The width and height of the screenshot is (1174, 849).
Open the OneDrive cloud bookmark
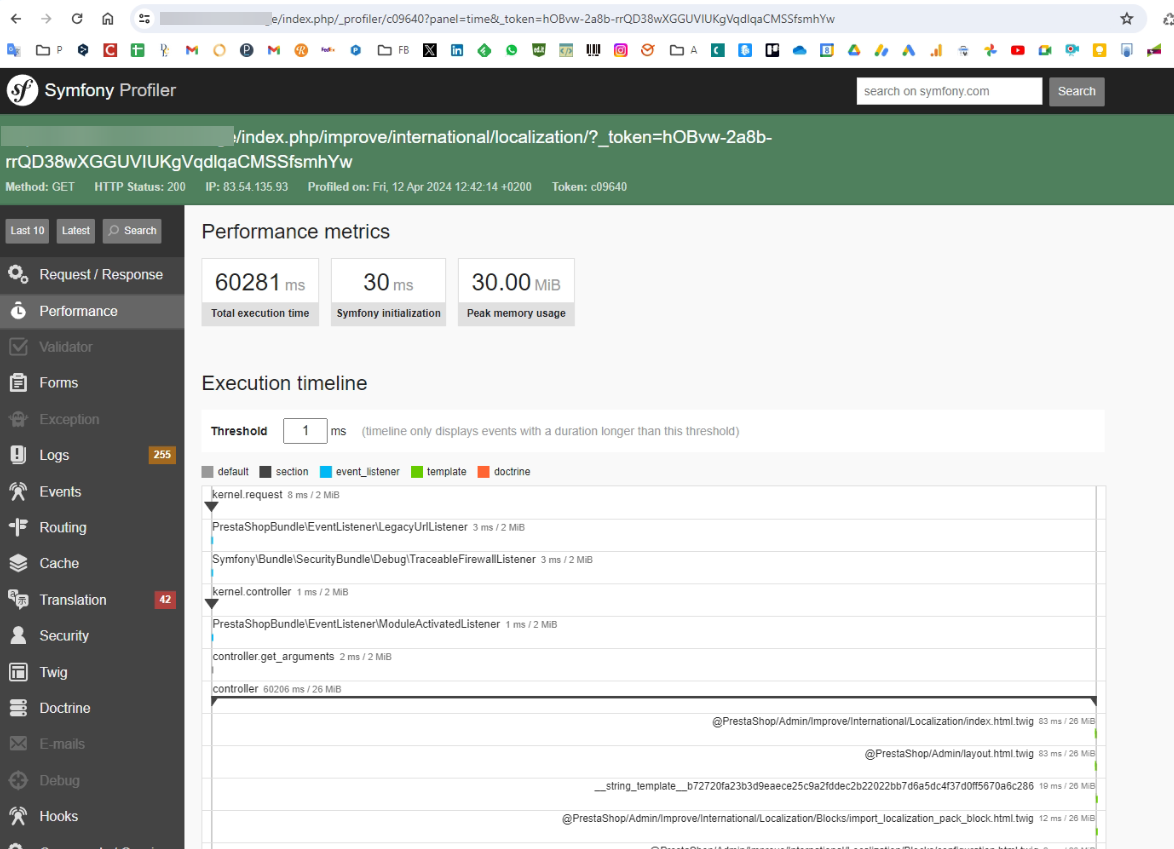[800, 50]
